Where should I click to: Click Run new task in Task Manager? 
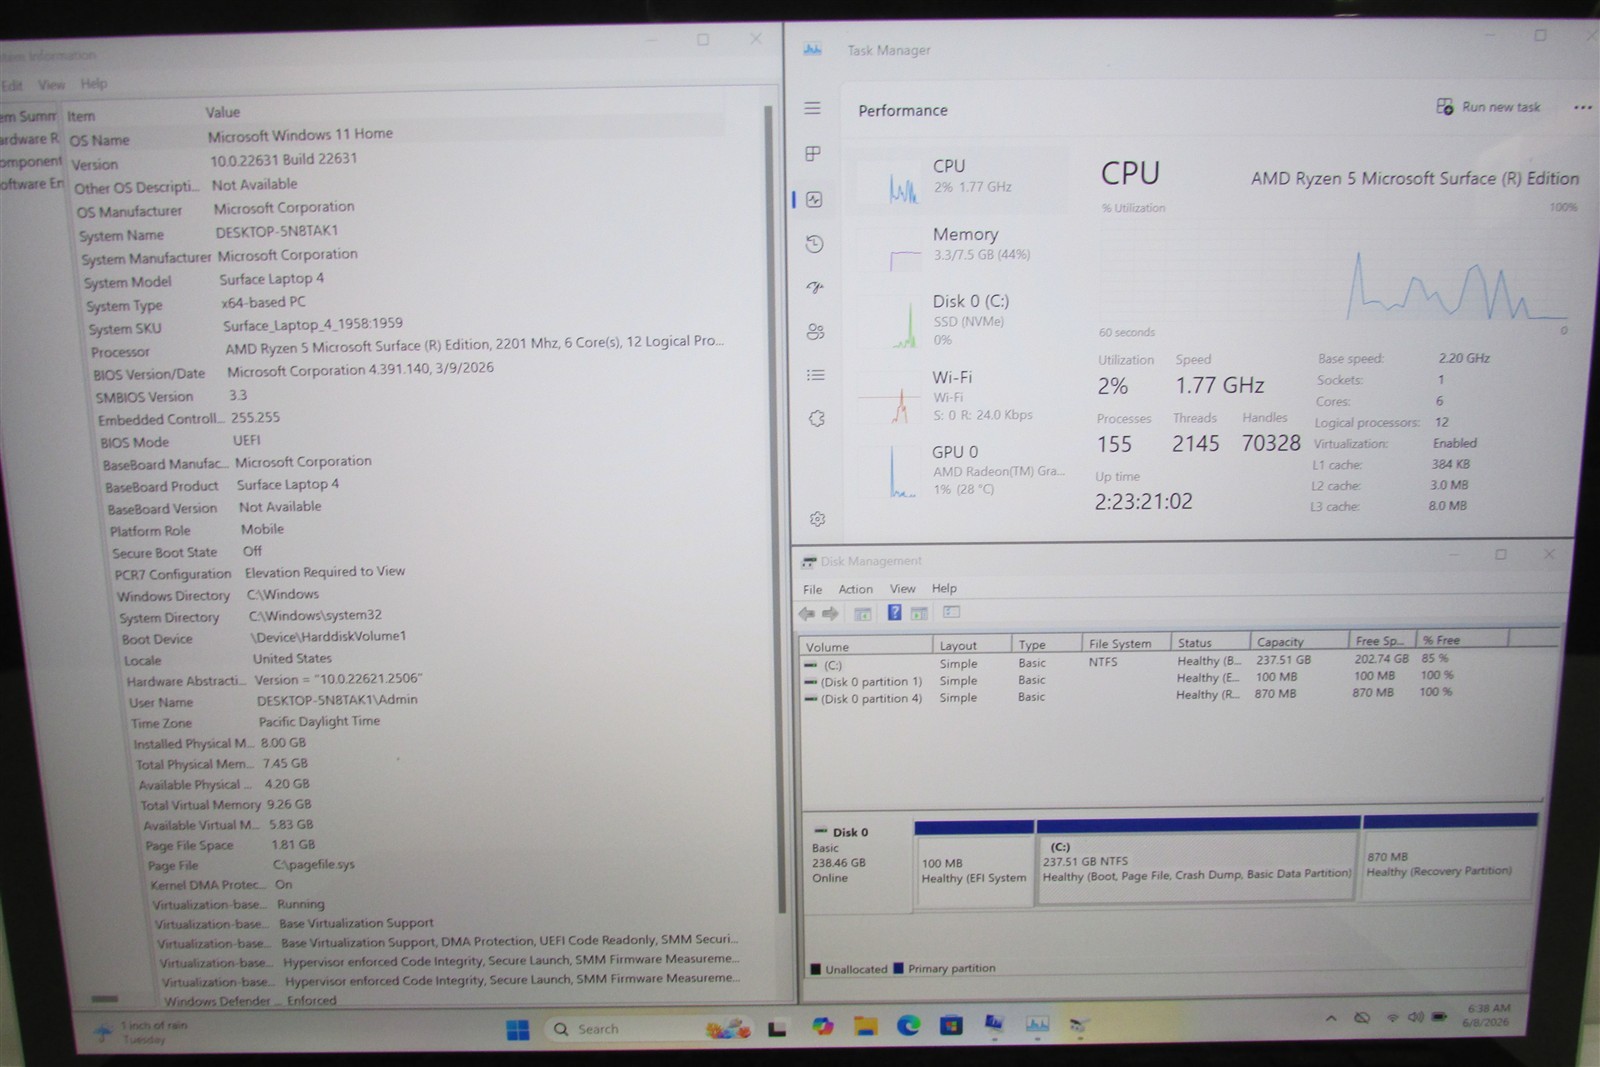(1488, 107)
